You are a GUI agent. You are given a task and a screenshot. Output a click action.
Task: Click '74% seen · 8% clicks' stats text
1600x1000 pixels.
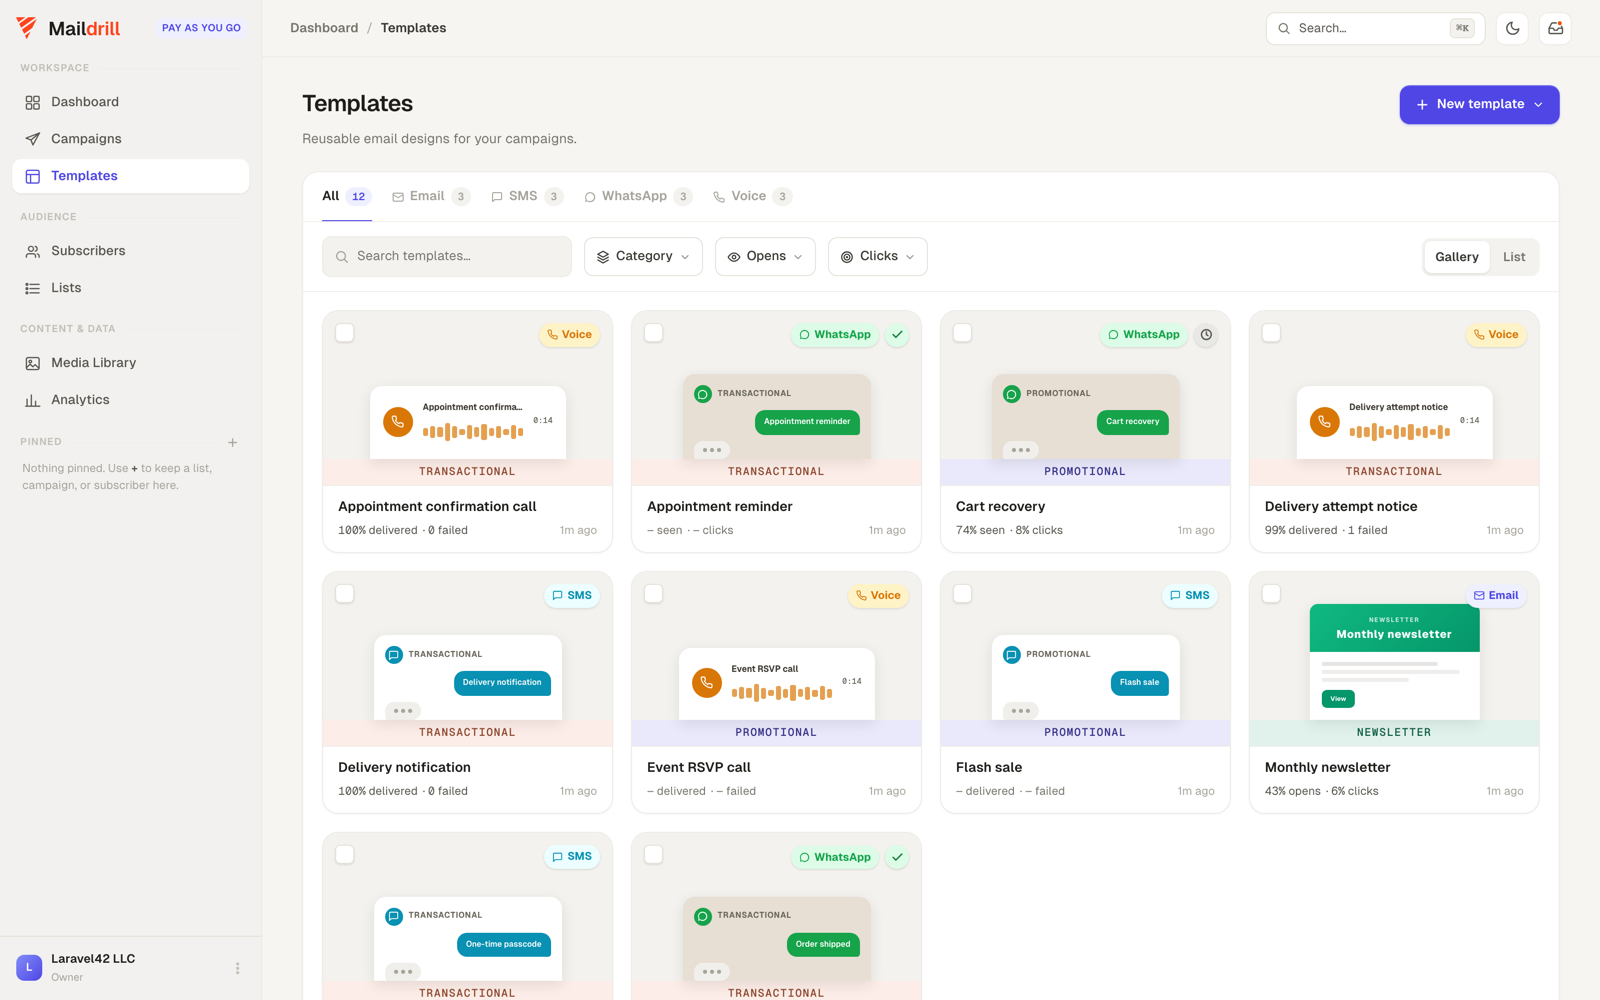coord(1009,531)
